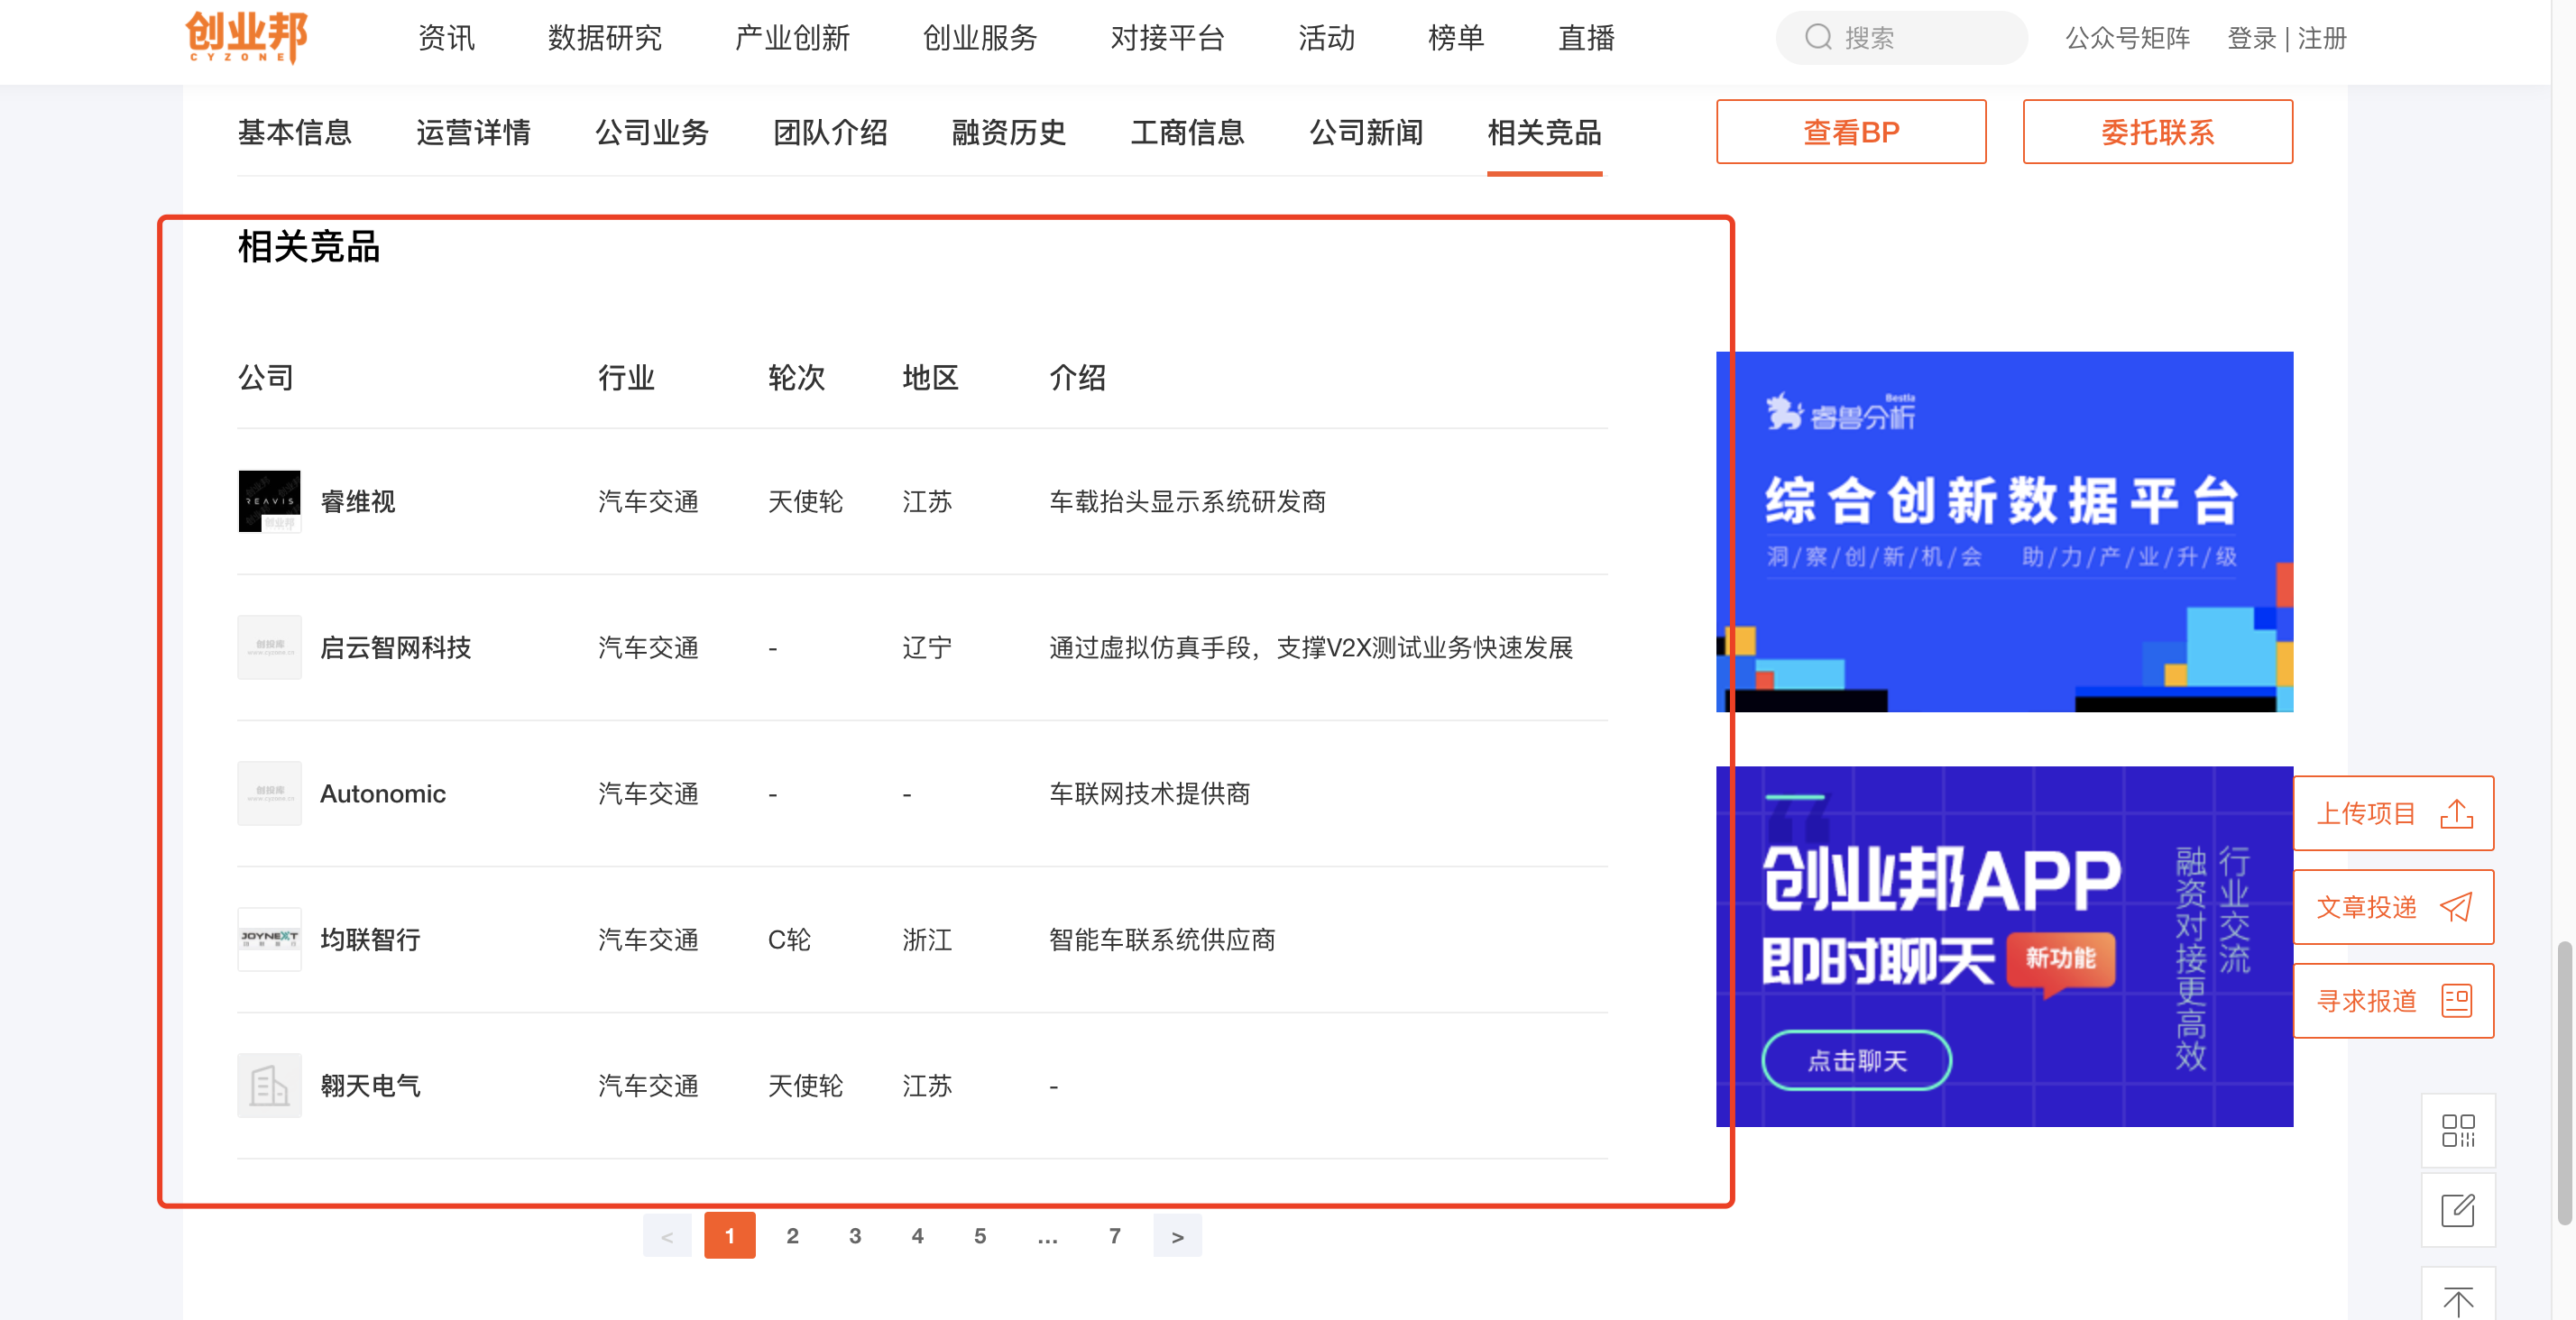Click the QR code icon in sidebar
This screenshot has height=1320, width=2576.
click(x=2457, y=1130)
